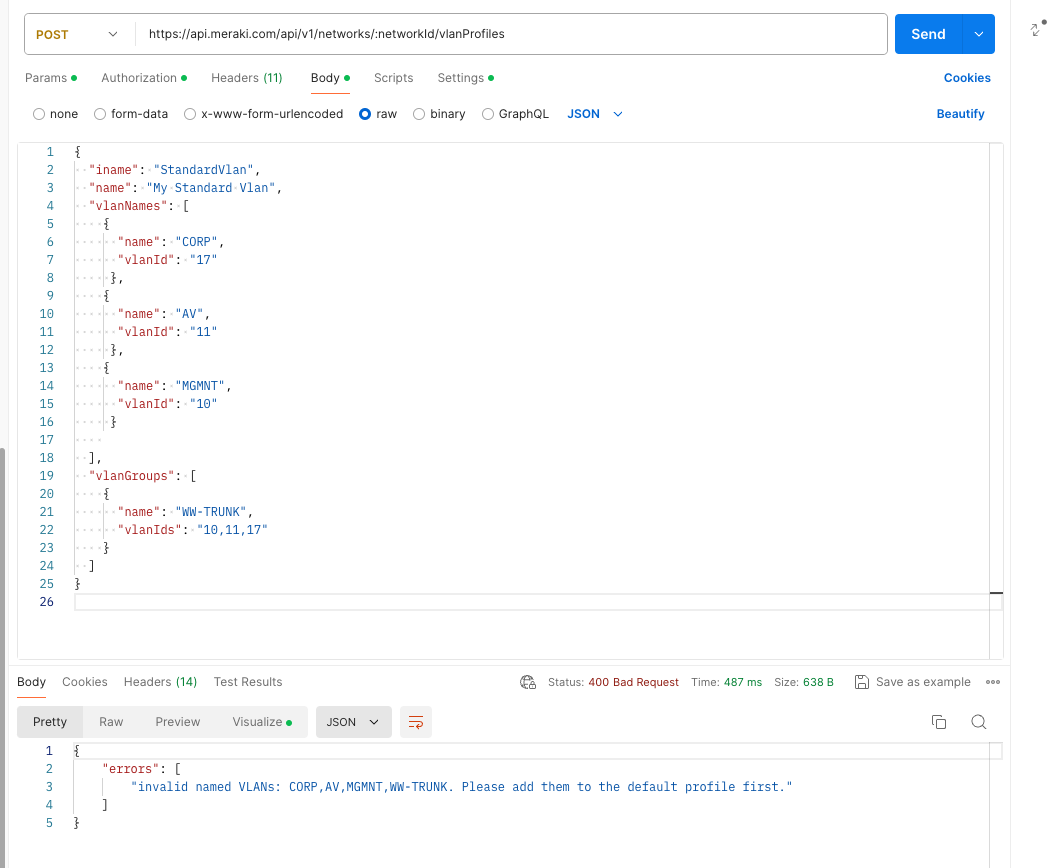The height and width of the screenshot is (868, 1048).
Task: Switch response view to Visualize
Action: 256,721
